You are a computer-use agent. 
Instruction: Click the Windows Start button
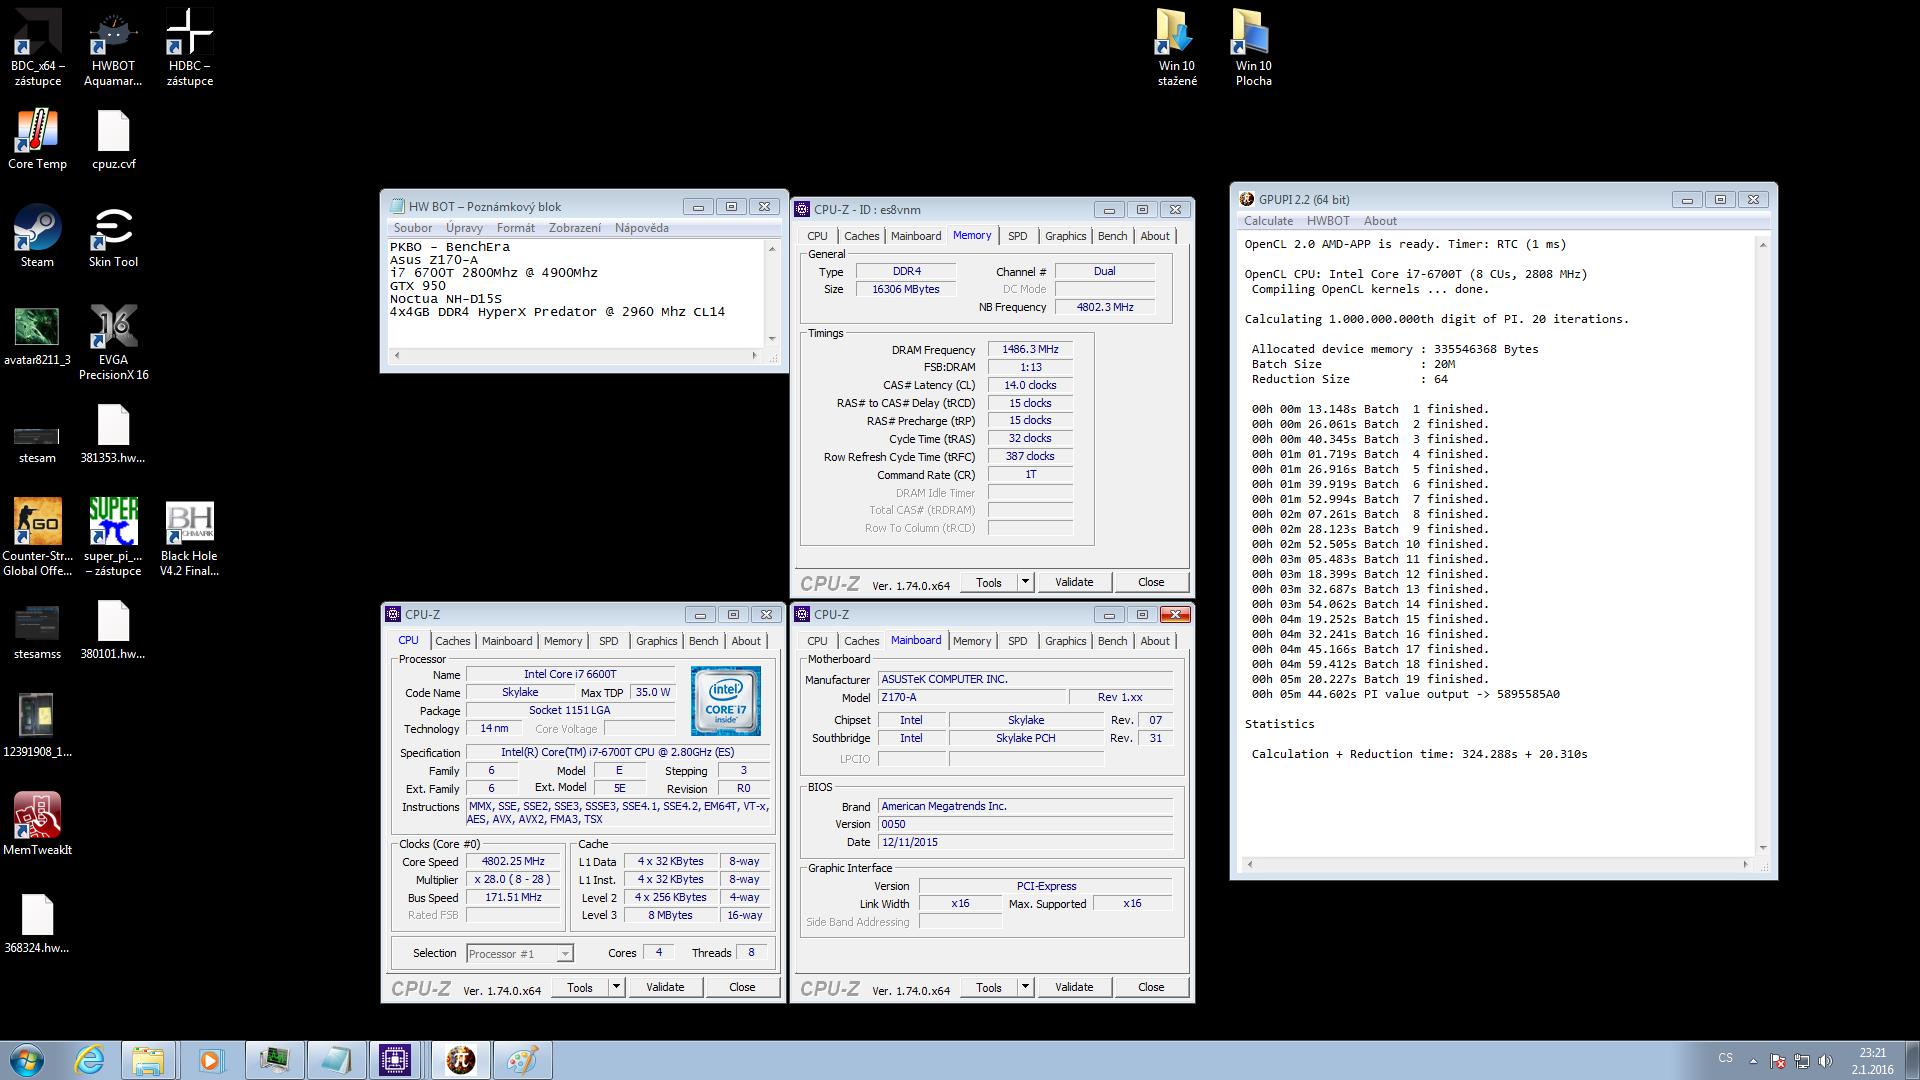pyautogui.click(x=27, y=1060)
